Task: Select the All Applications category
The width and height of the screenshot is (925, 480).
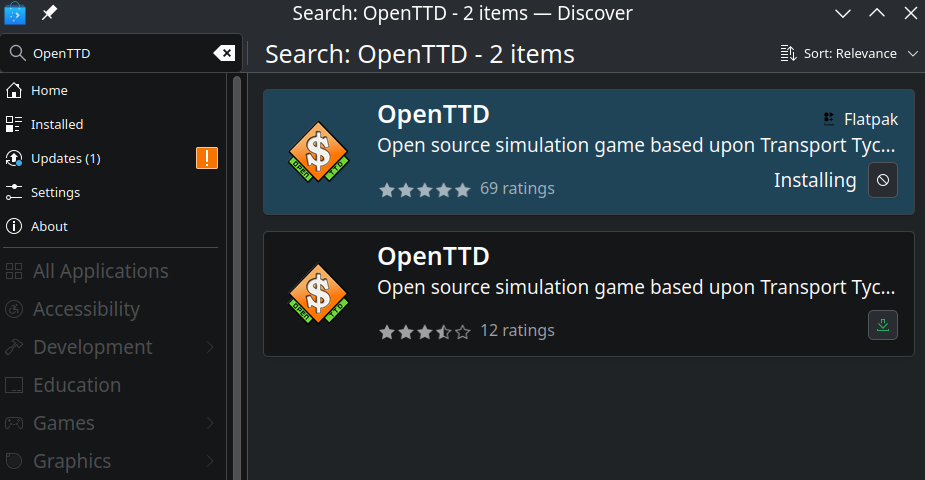Action: coord(113,271)
